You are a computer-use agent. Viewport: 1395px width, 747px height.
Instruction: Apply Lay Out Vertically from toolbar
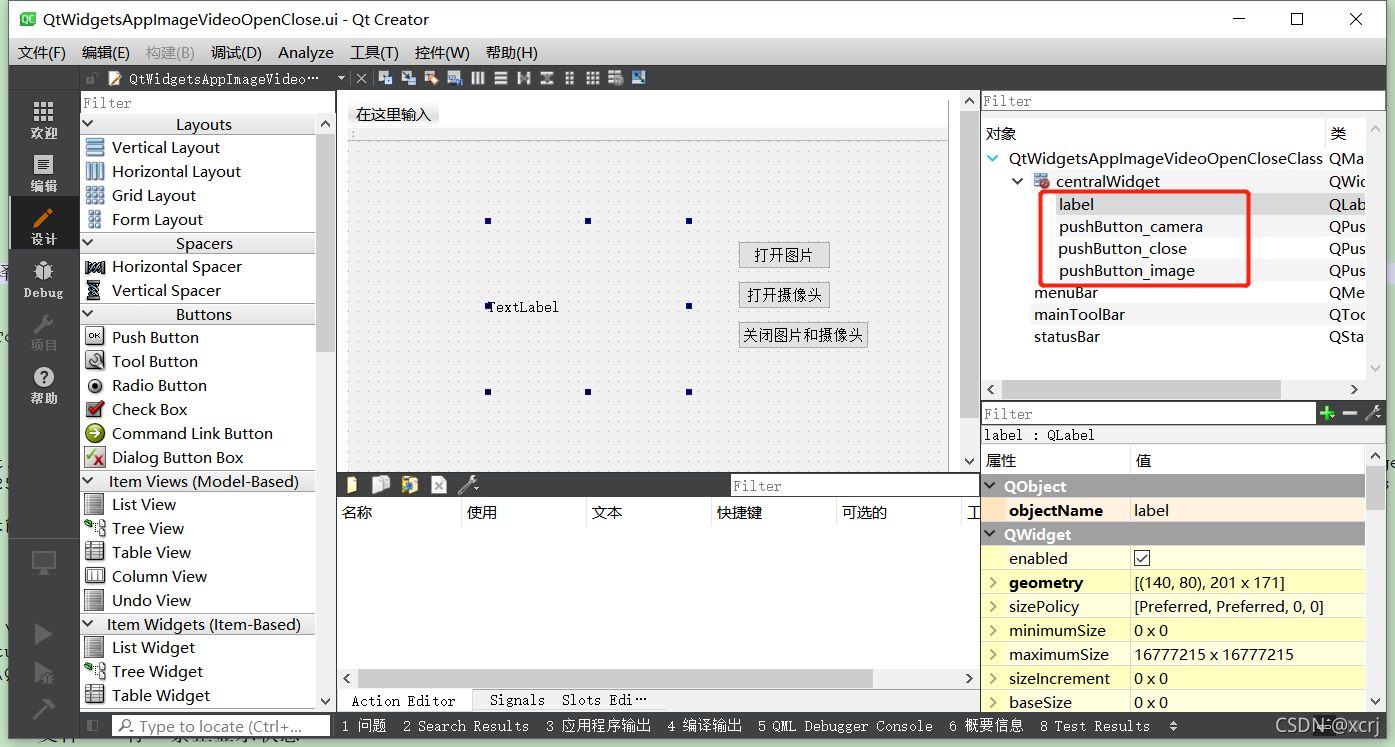tap(501, 78)
